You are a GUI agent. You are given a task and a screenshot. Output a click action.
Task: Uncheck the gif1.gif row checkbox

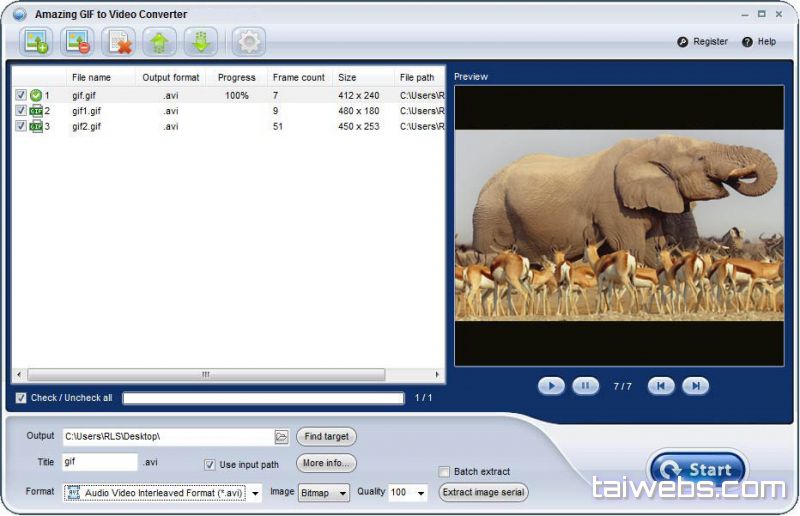point(21,111)
